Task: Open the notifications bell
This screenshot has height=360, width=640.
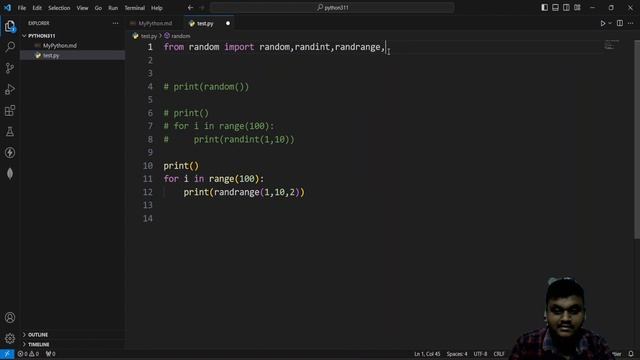Action: (x=631, y=354)
